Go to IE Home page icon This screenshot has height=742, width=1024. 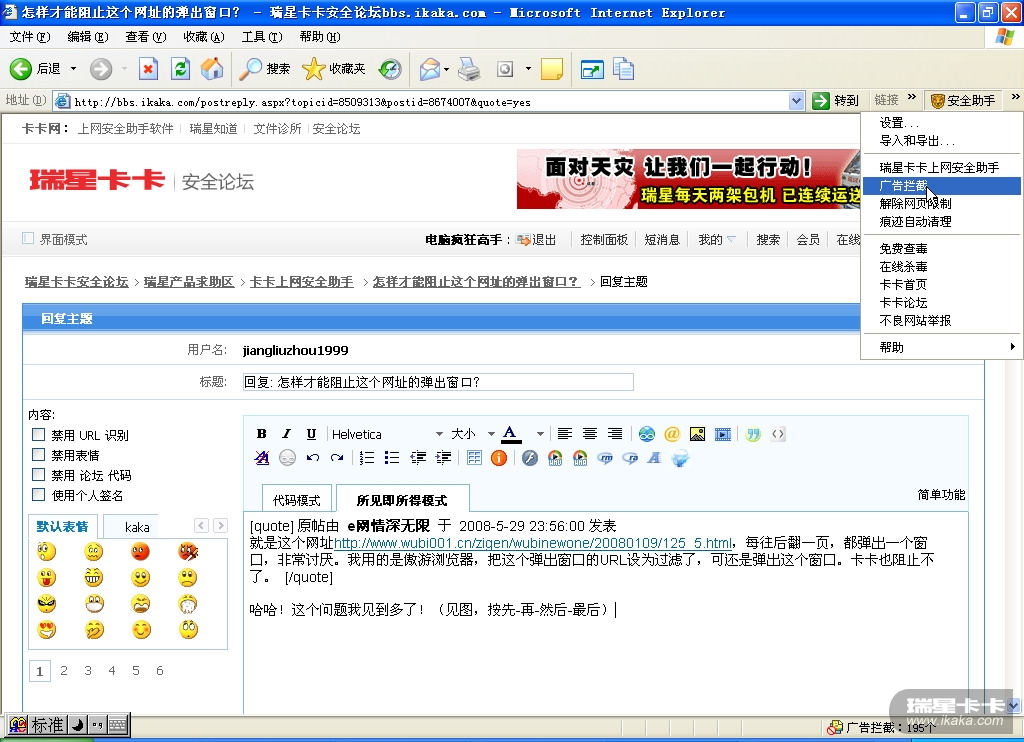click(x=212, y=69)
